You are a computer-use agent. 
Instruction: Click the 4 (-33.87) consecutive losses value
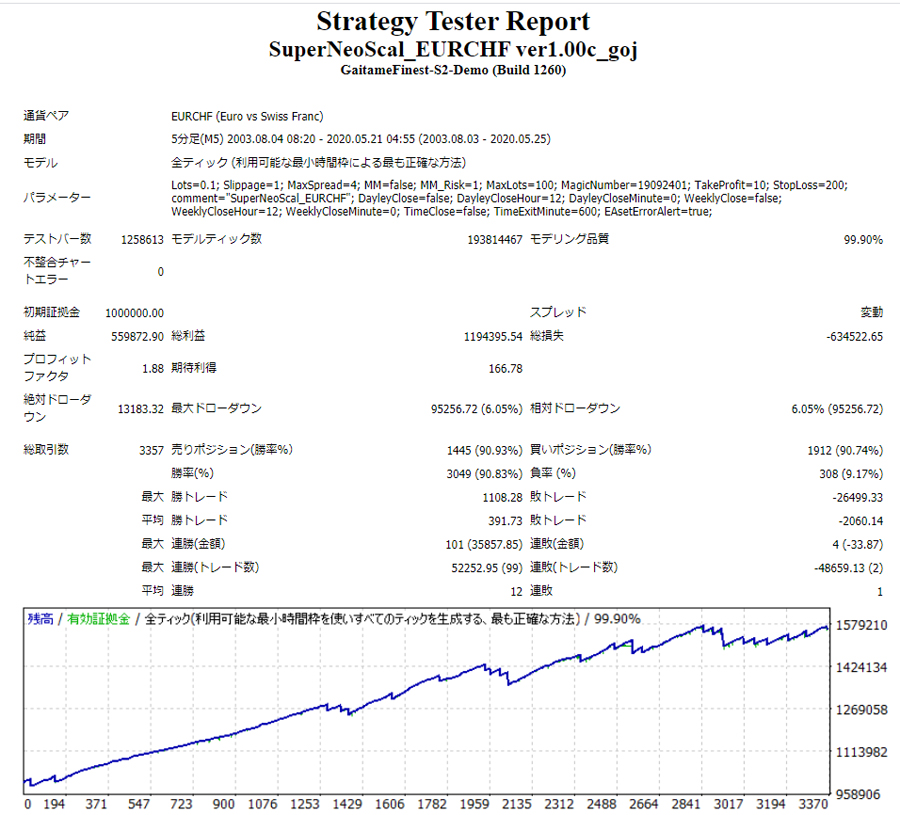click(x=858, y=545)
